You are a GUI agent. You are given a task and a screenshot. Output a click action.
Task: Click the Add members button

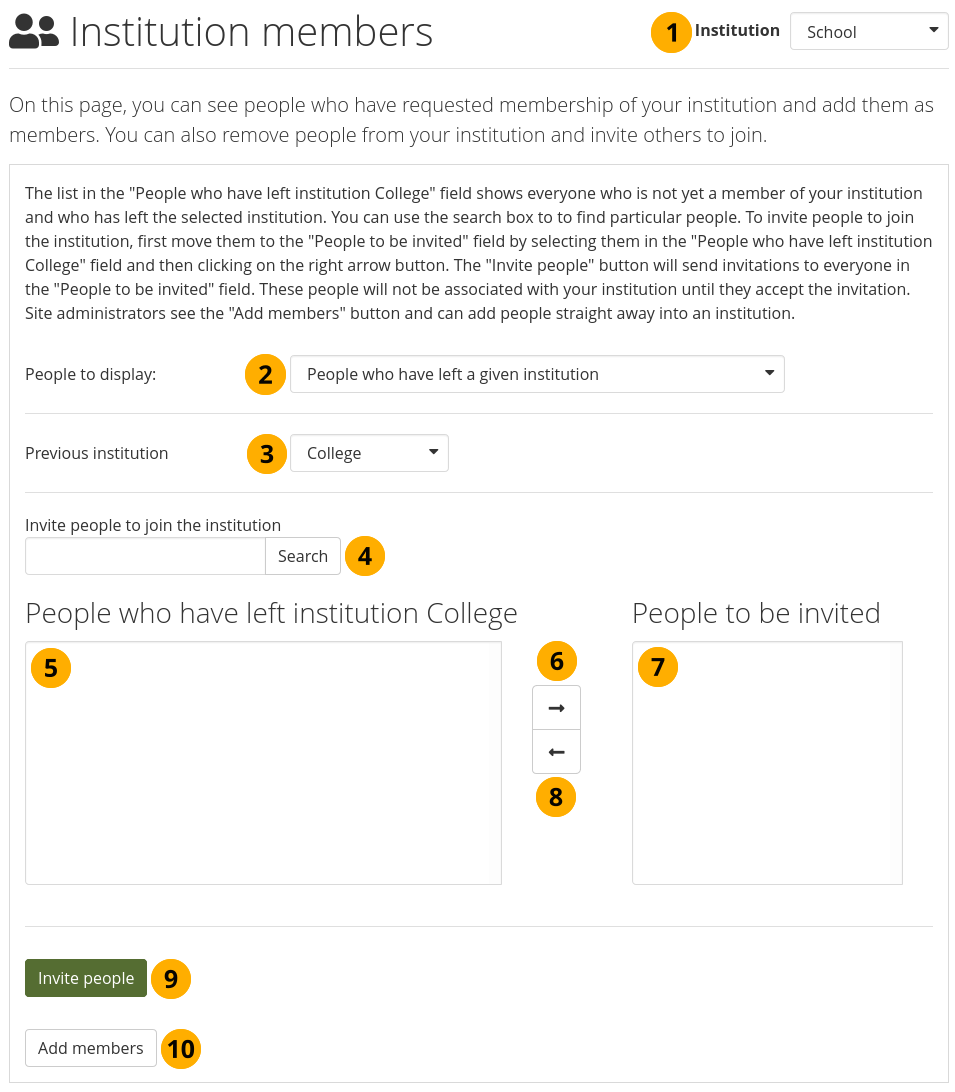(91, 1048)
